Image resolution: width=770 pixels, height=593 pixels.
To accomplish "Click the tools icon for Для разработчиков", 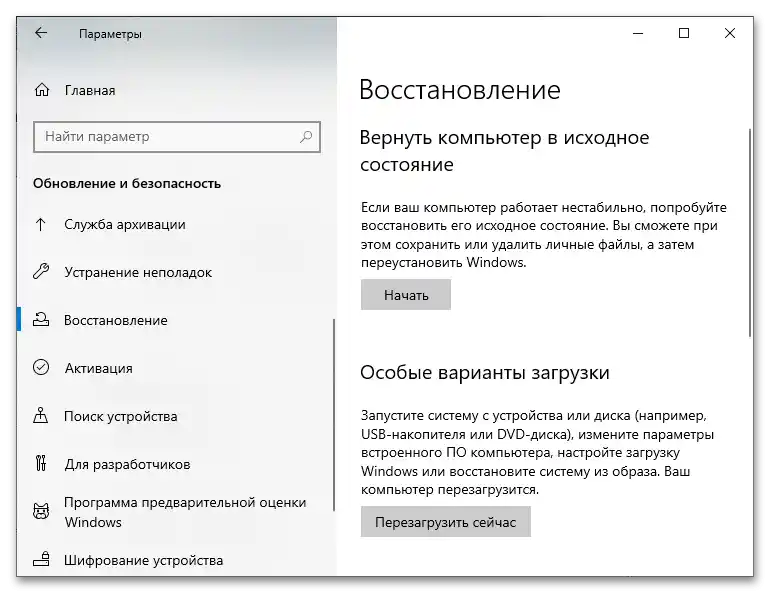I will (x=41, y=463).
